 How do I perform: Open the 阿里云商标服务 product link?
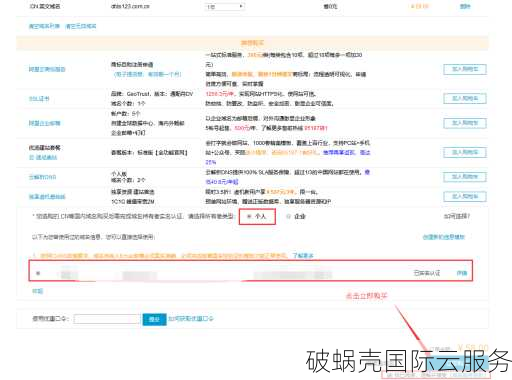click(47, 69)
